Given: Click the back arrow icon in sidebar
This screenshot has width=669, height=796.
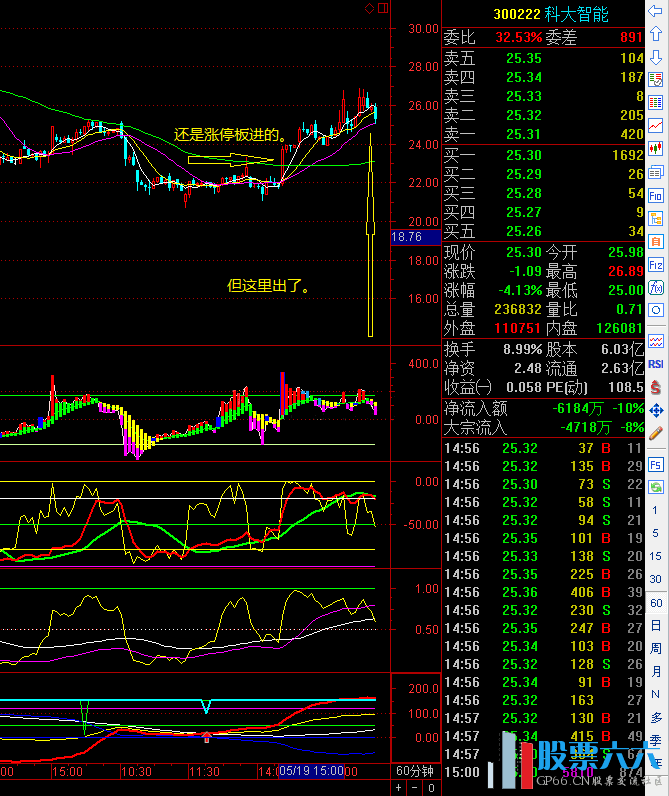Looking at the screenshot, I should tap(656, 12).
